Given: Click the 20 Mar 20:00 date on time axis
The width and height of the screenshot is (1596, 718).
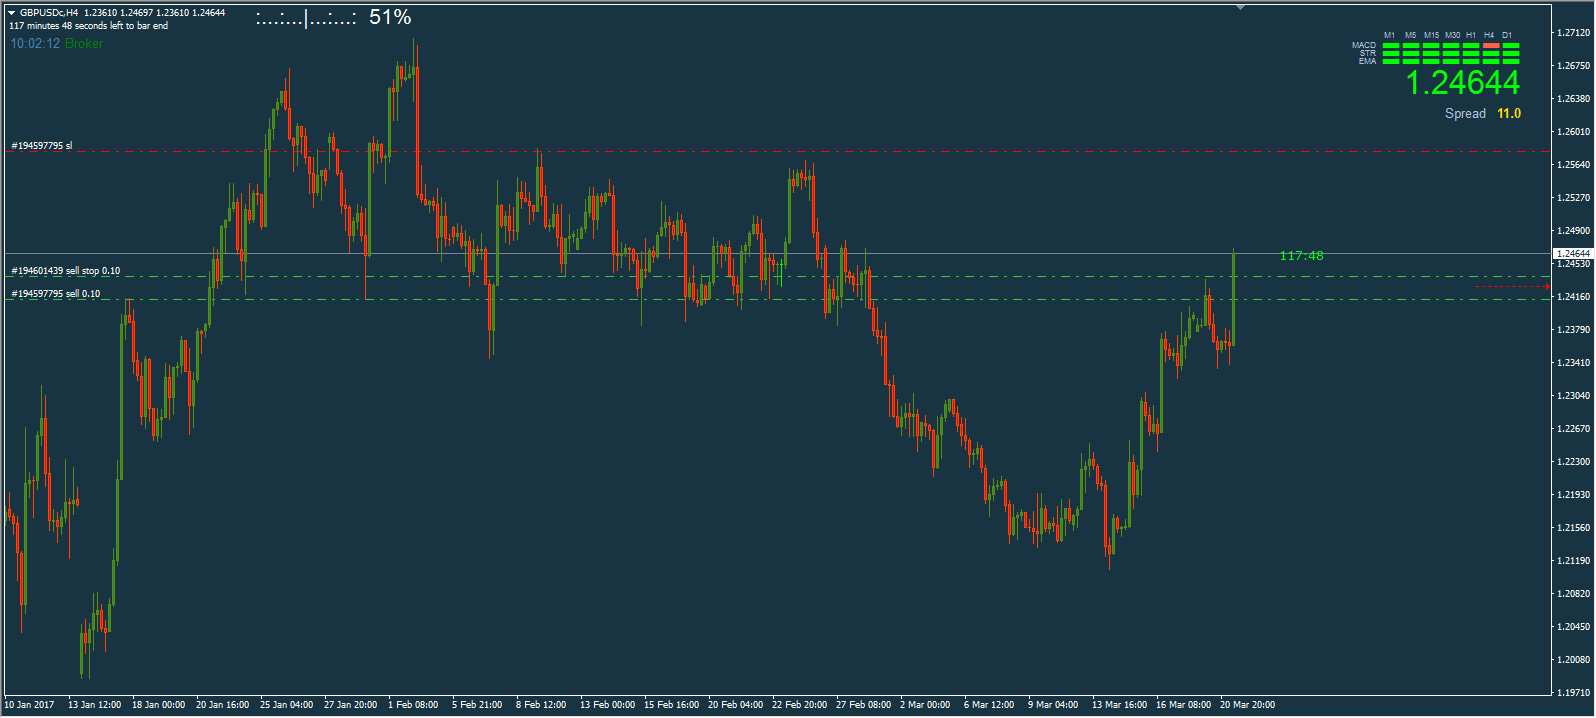Looking at the screenshot, I should pyautogui.click(x=1247, y=705).
